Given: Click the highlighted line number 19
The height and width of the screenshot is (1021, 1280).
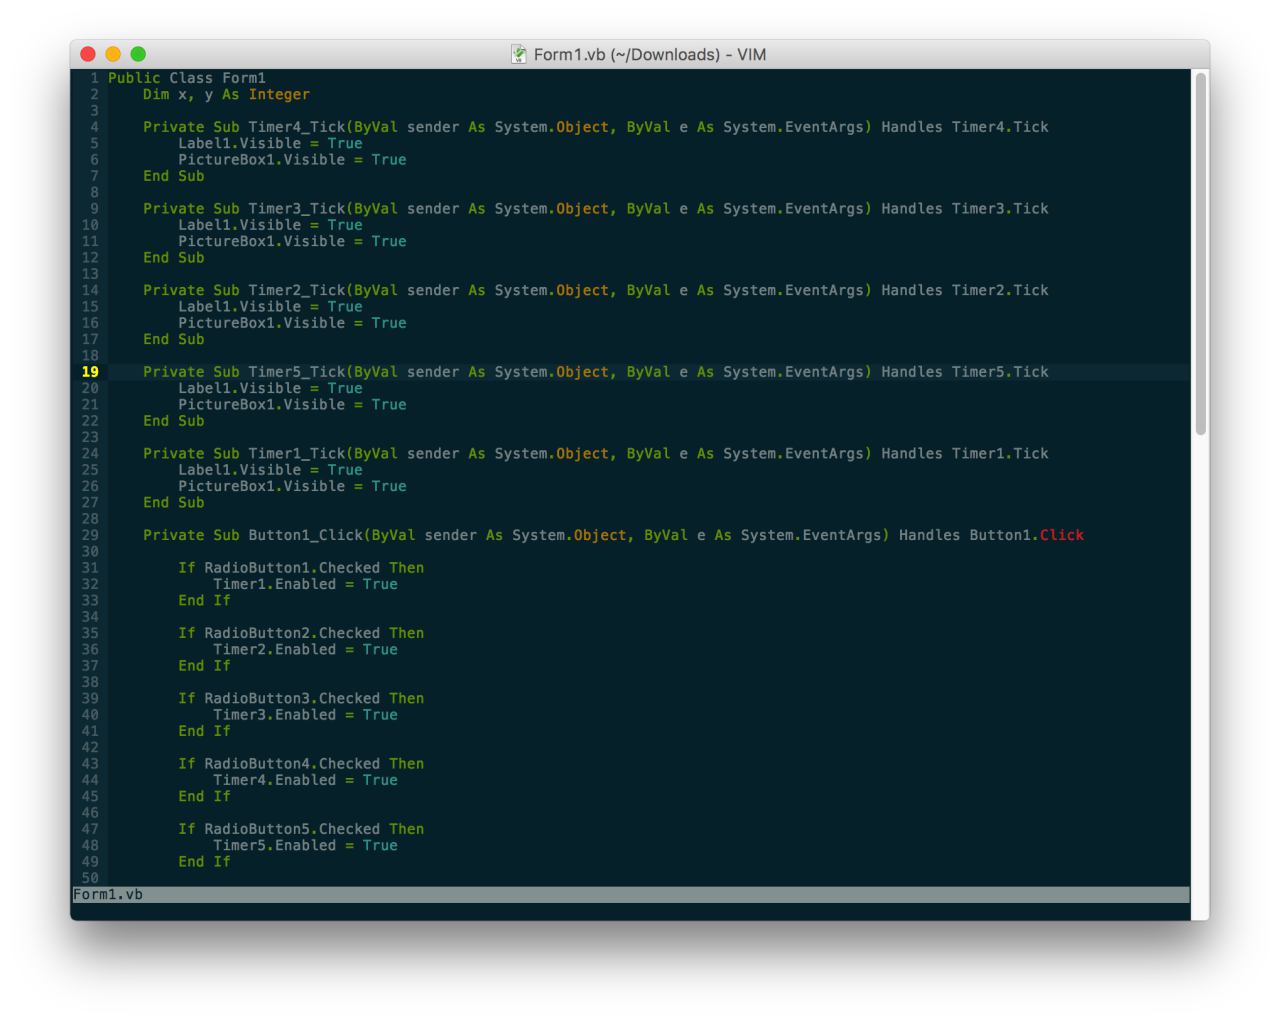Looking at the screenshot, I should click(x=90, y=372).
